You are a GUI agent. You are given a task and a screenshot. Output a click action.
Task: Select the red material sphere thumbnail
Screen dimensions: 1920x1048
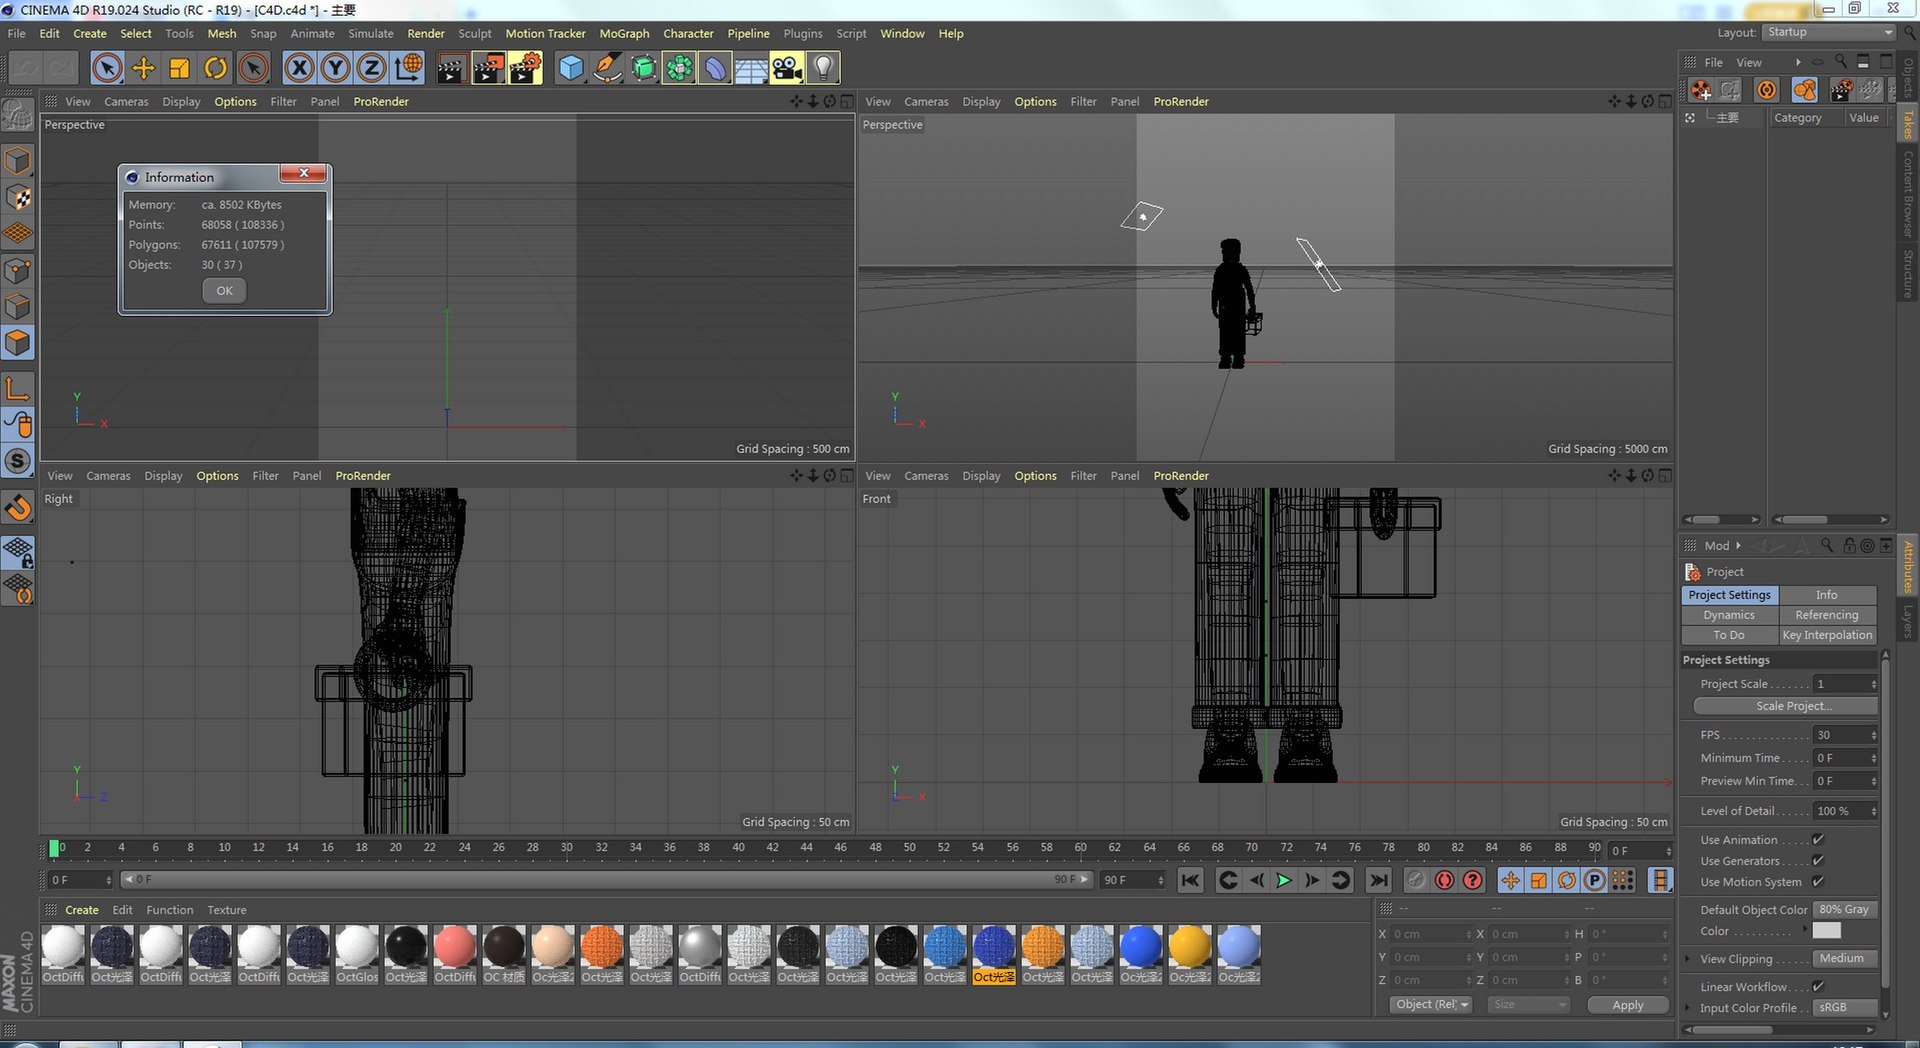(455, 946)
